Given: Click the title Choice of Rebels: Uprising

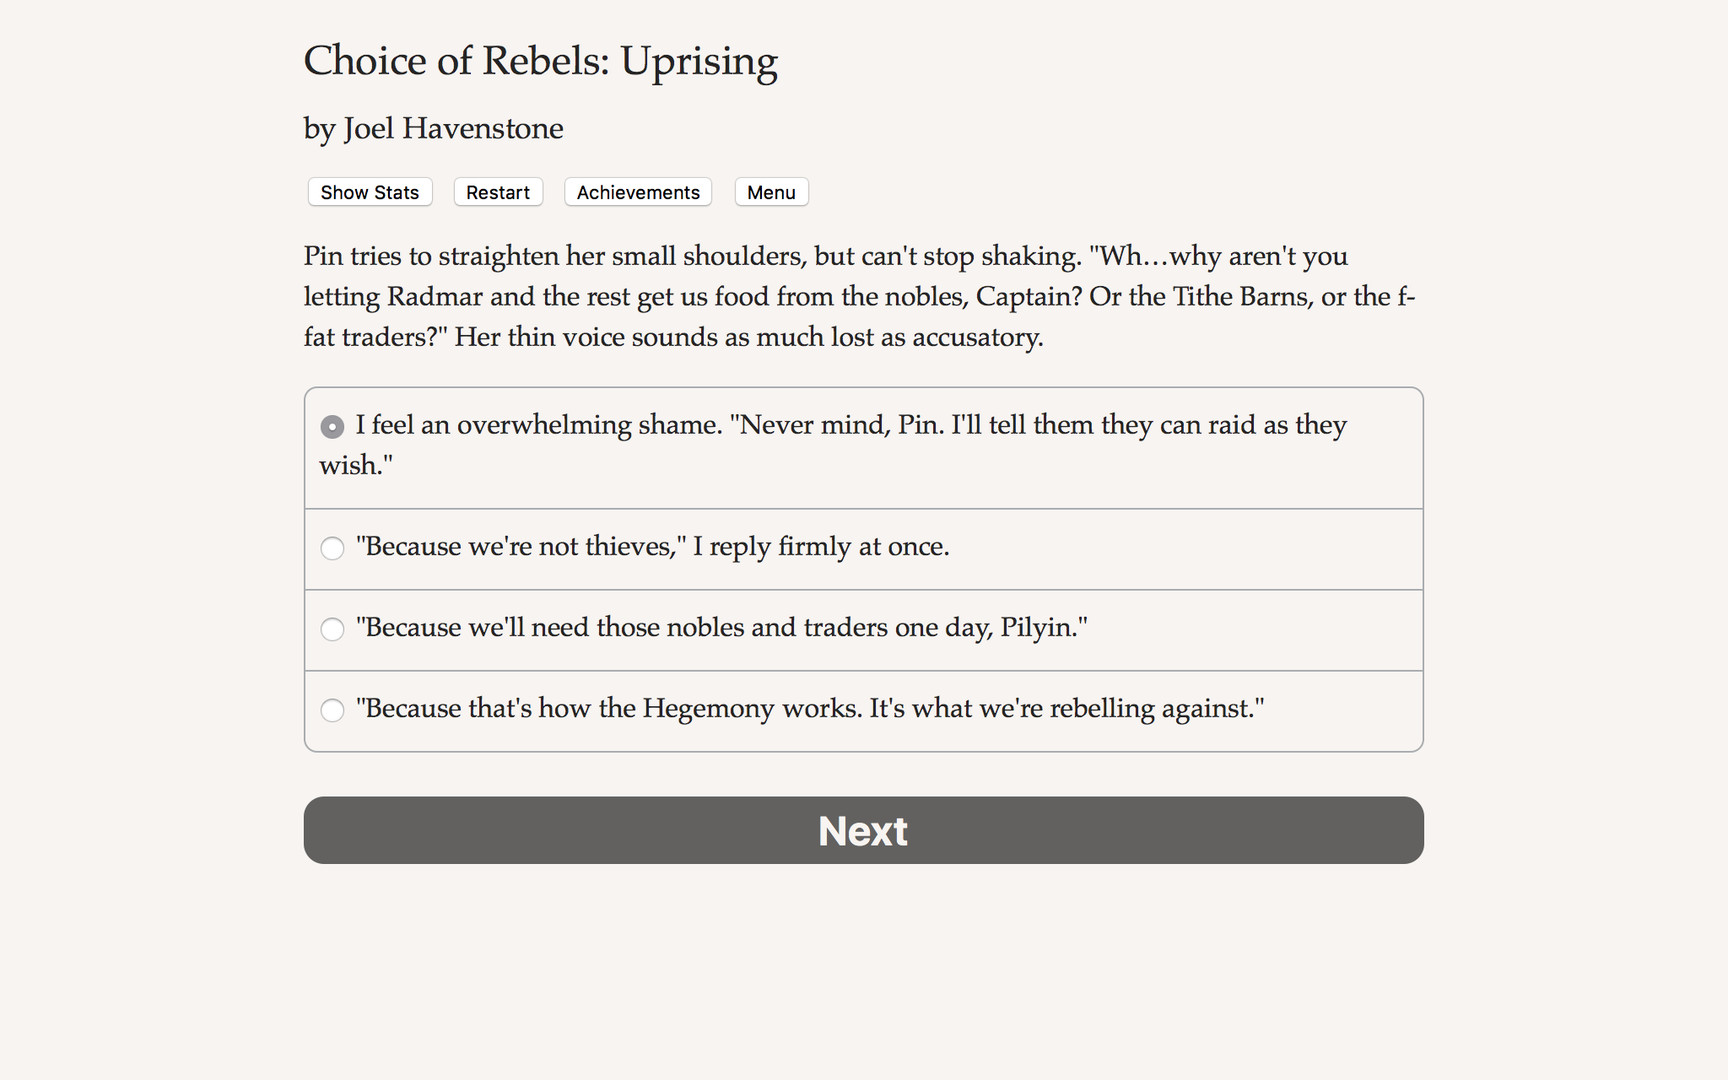Looking at the screenshot, I should (540, 61).
